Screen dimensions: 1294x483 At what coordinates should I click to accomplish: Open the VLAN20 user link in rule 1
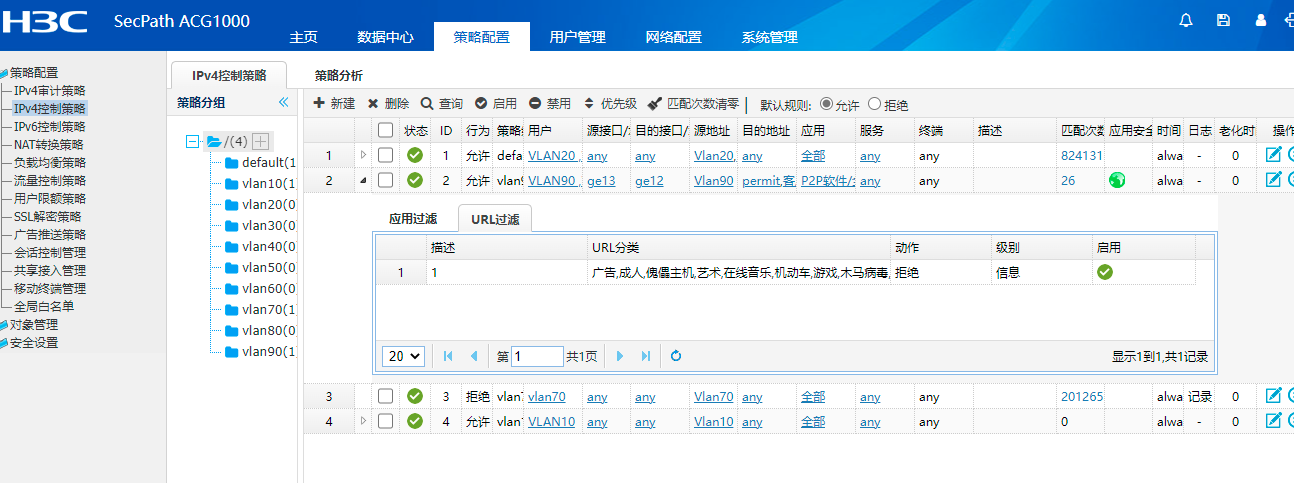click(553, 155)
